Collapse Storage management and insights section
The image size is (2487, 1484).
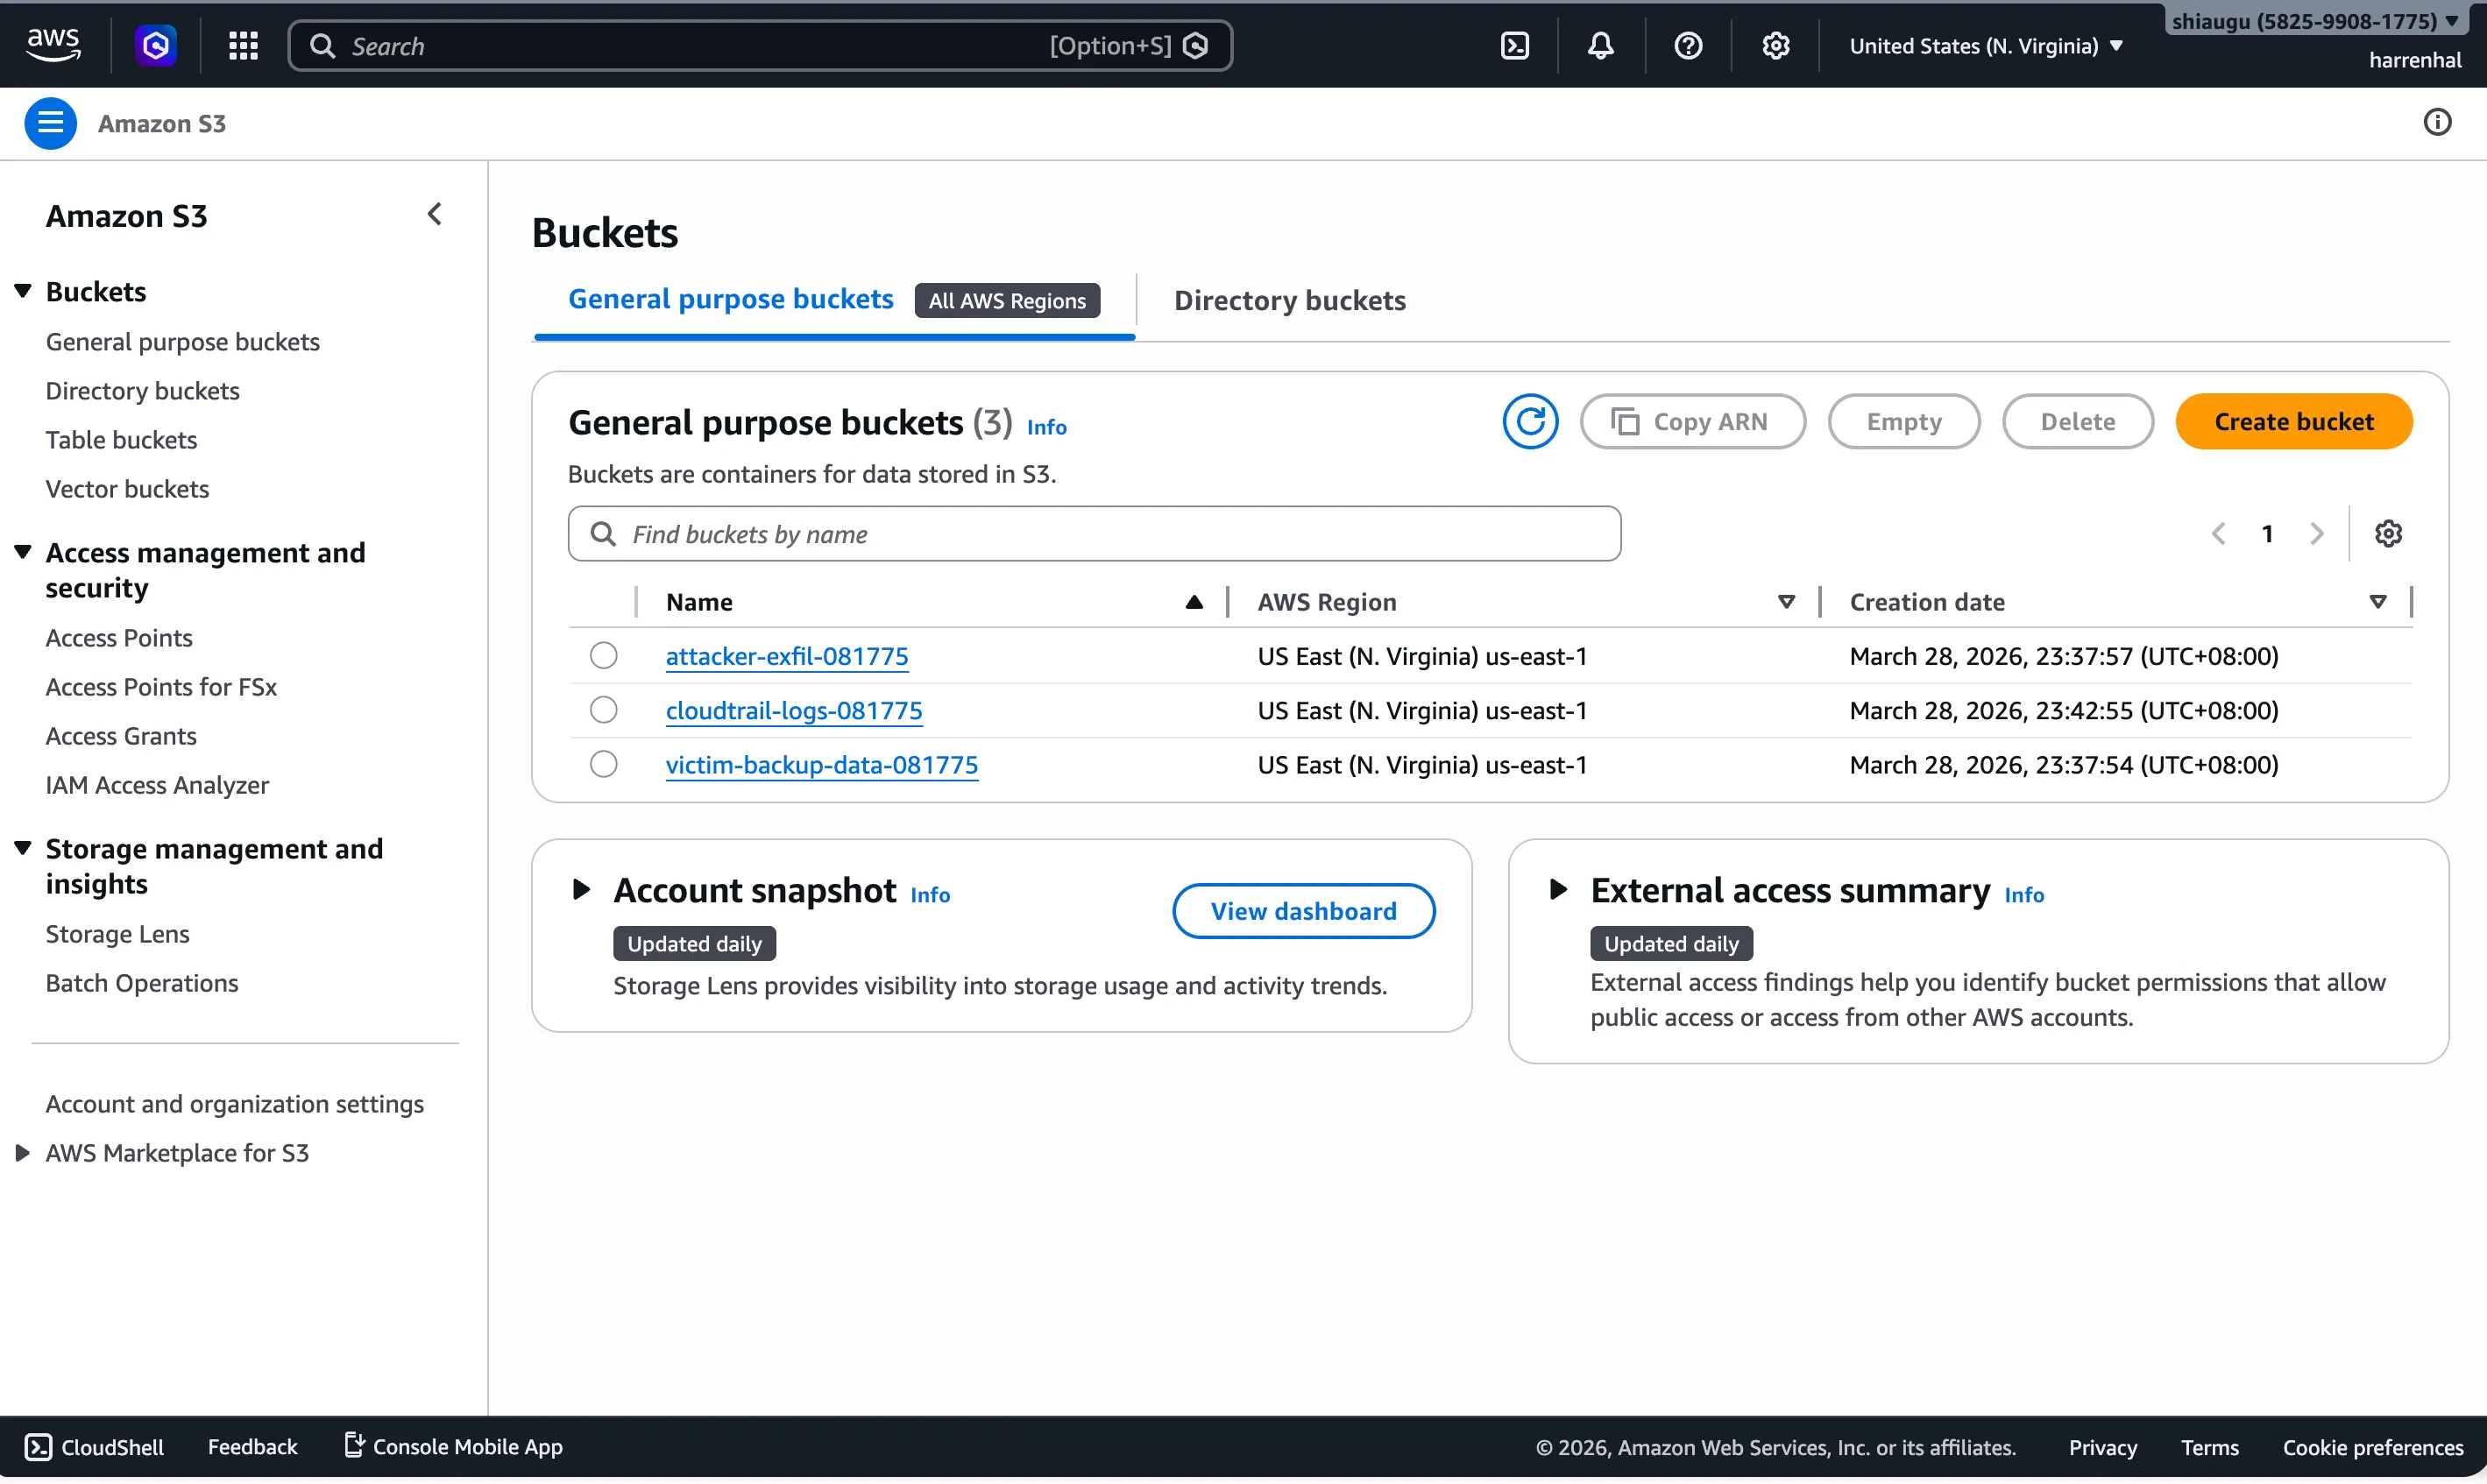click(x=22, y=848)
